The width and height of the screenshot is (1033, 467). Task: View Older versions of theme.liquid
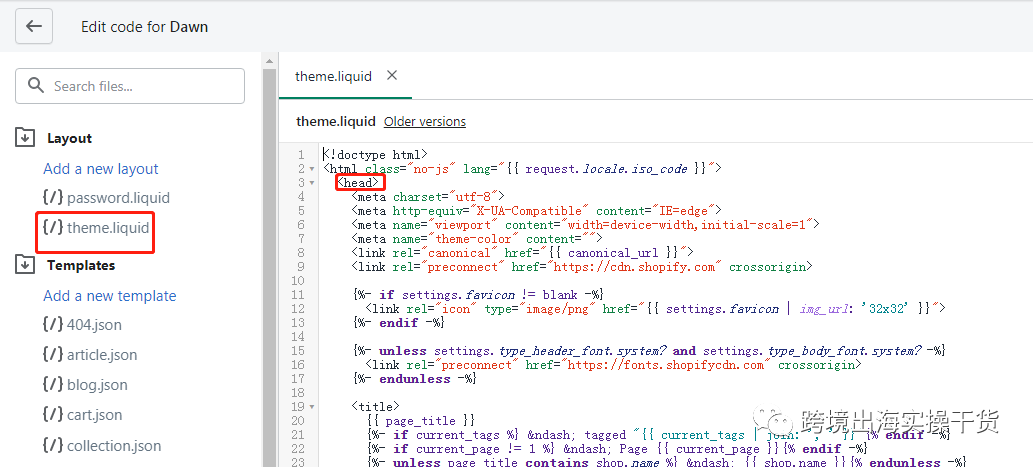pyautogui.click(x=425, y=121)
